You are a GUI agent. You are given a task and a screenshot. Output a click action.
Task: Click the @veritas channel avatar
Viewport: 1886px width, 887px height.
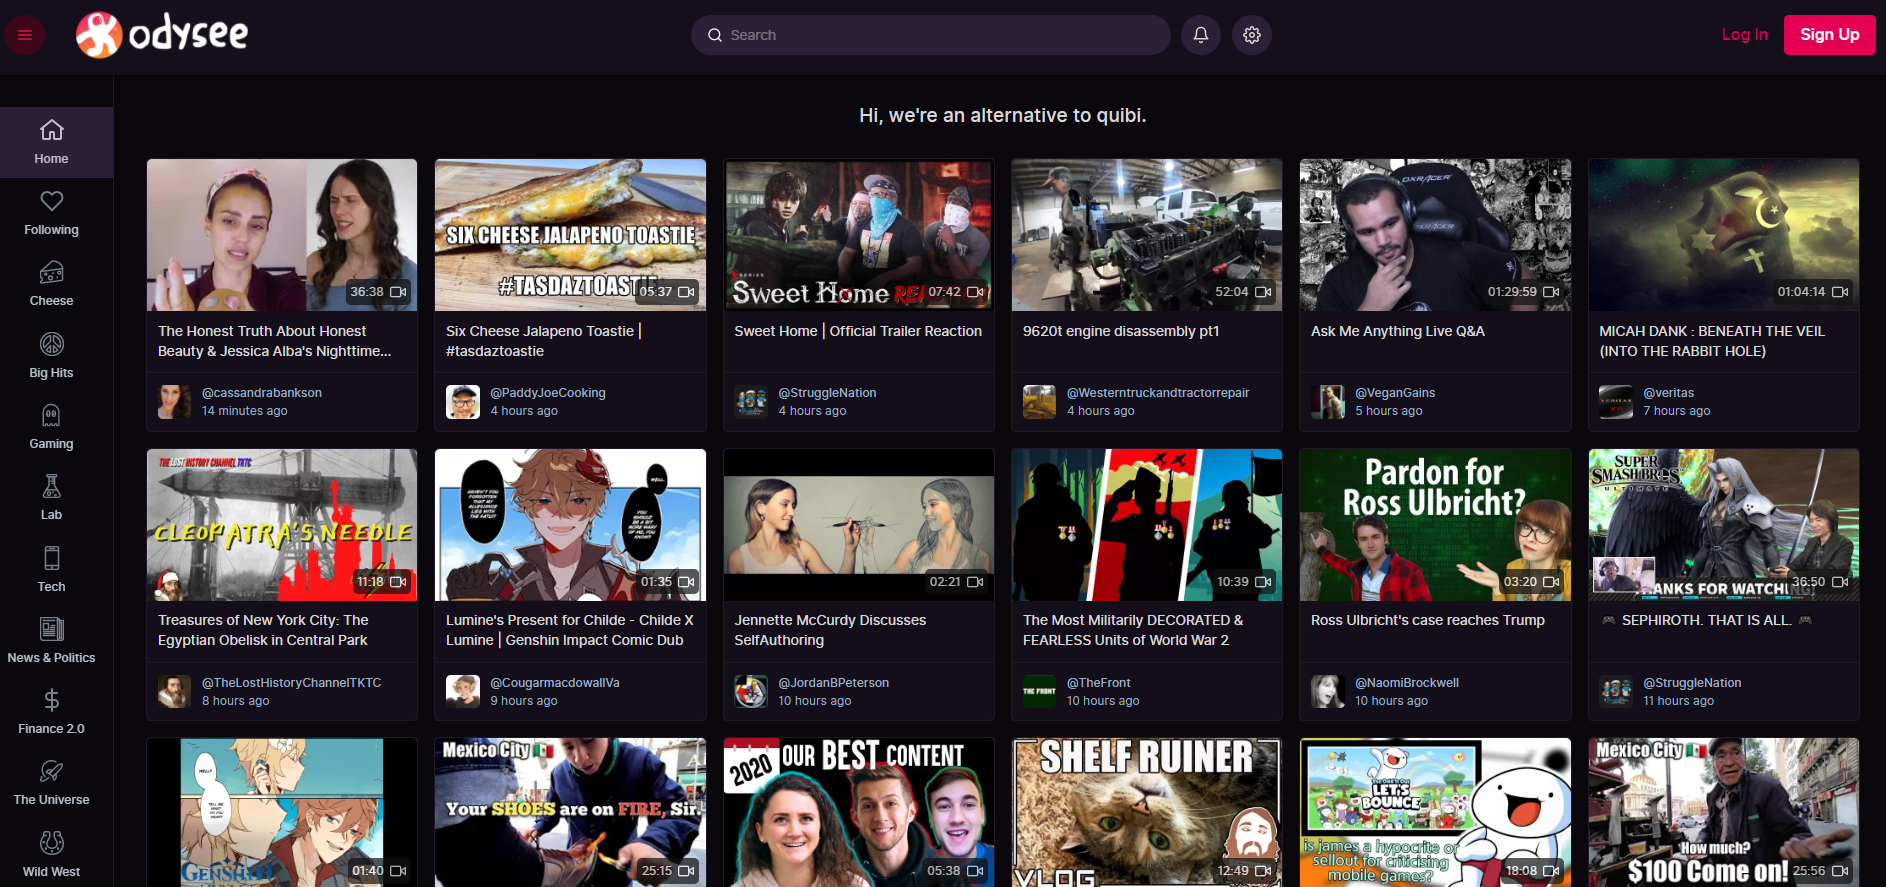pos(1616,402)
